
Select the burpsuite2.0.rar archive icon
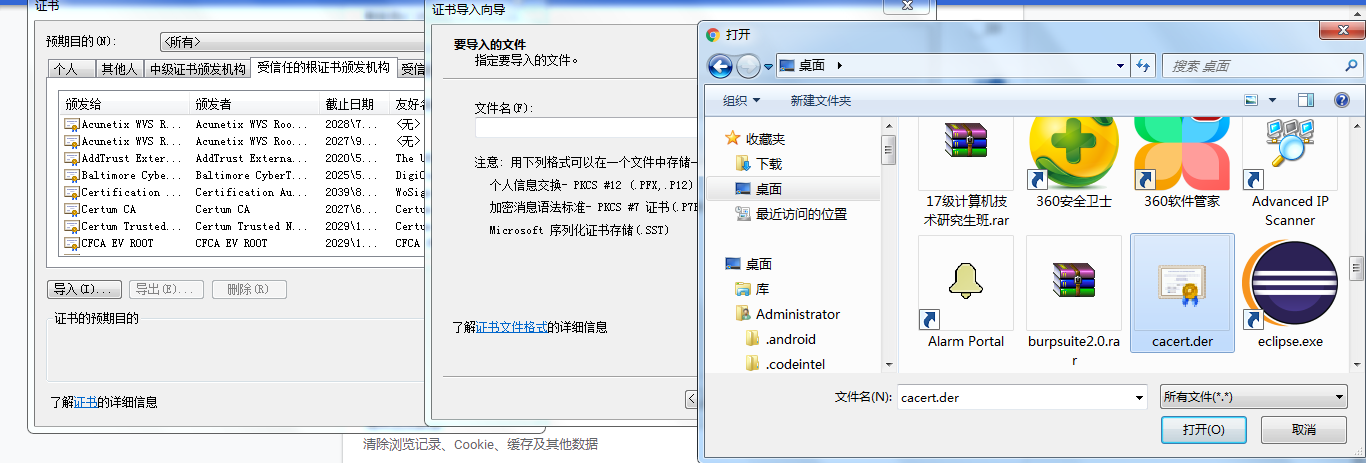(1075, 283)
